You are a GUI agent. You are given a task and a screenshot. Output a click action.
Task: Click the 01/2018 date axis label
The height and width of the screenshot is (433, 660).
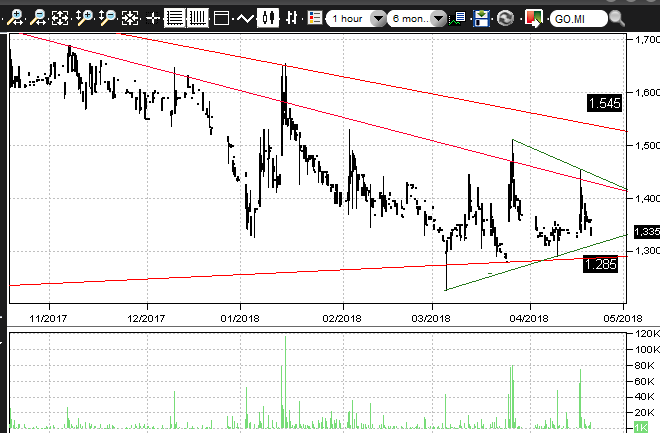(240, 319)
